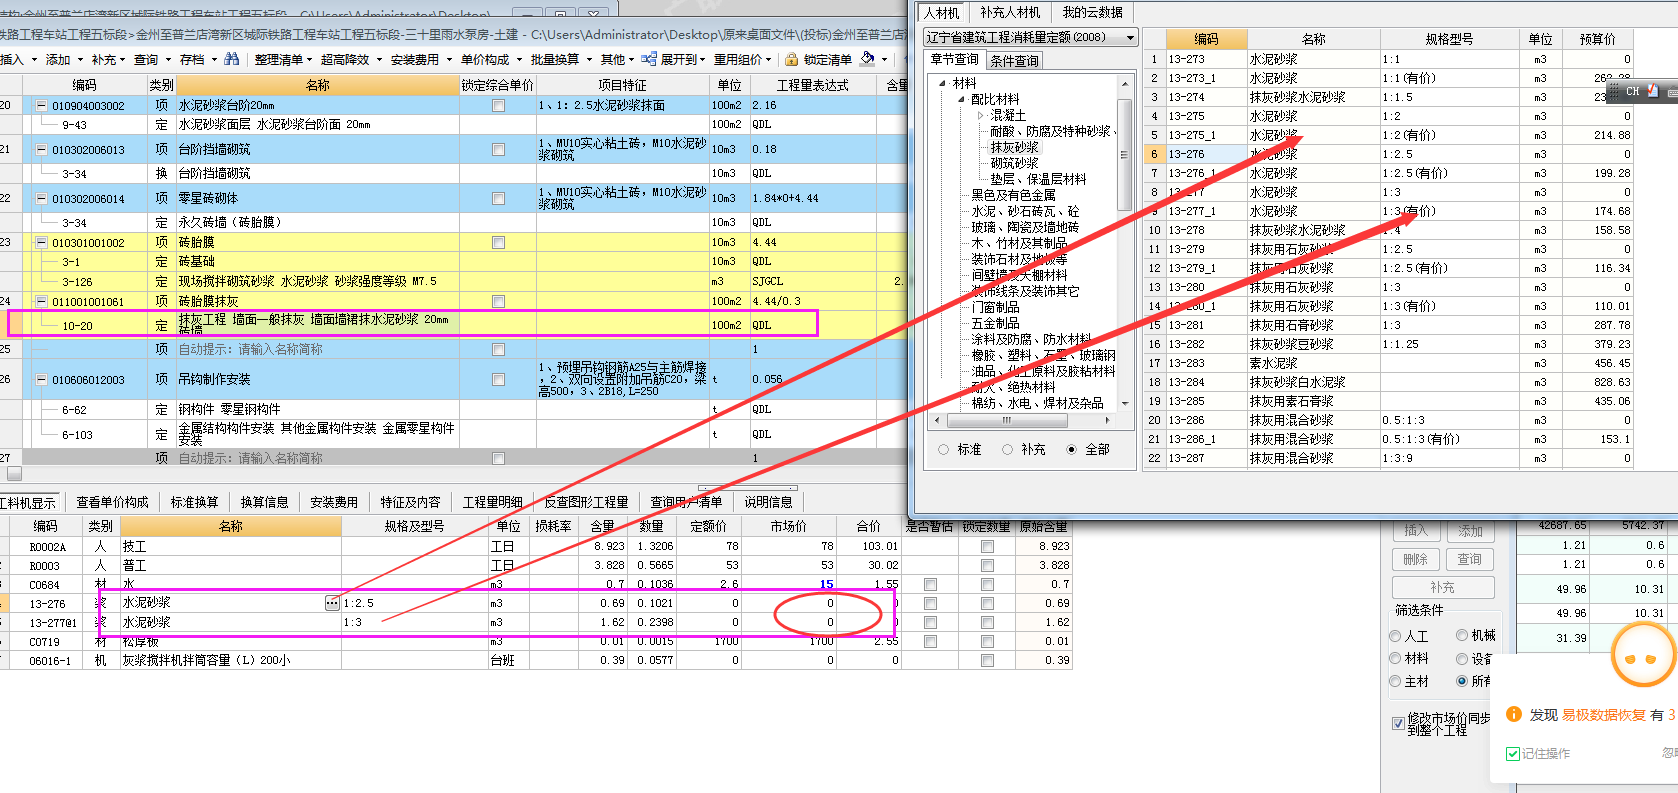The height and width of the screenshot is (793, 1678).
Task: Click the paint bucket fill color icon
Action: tap(867, 59)
